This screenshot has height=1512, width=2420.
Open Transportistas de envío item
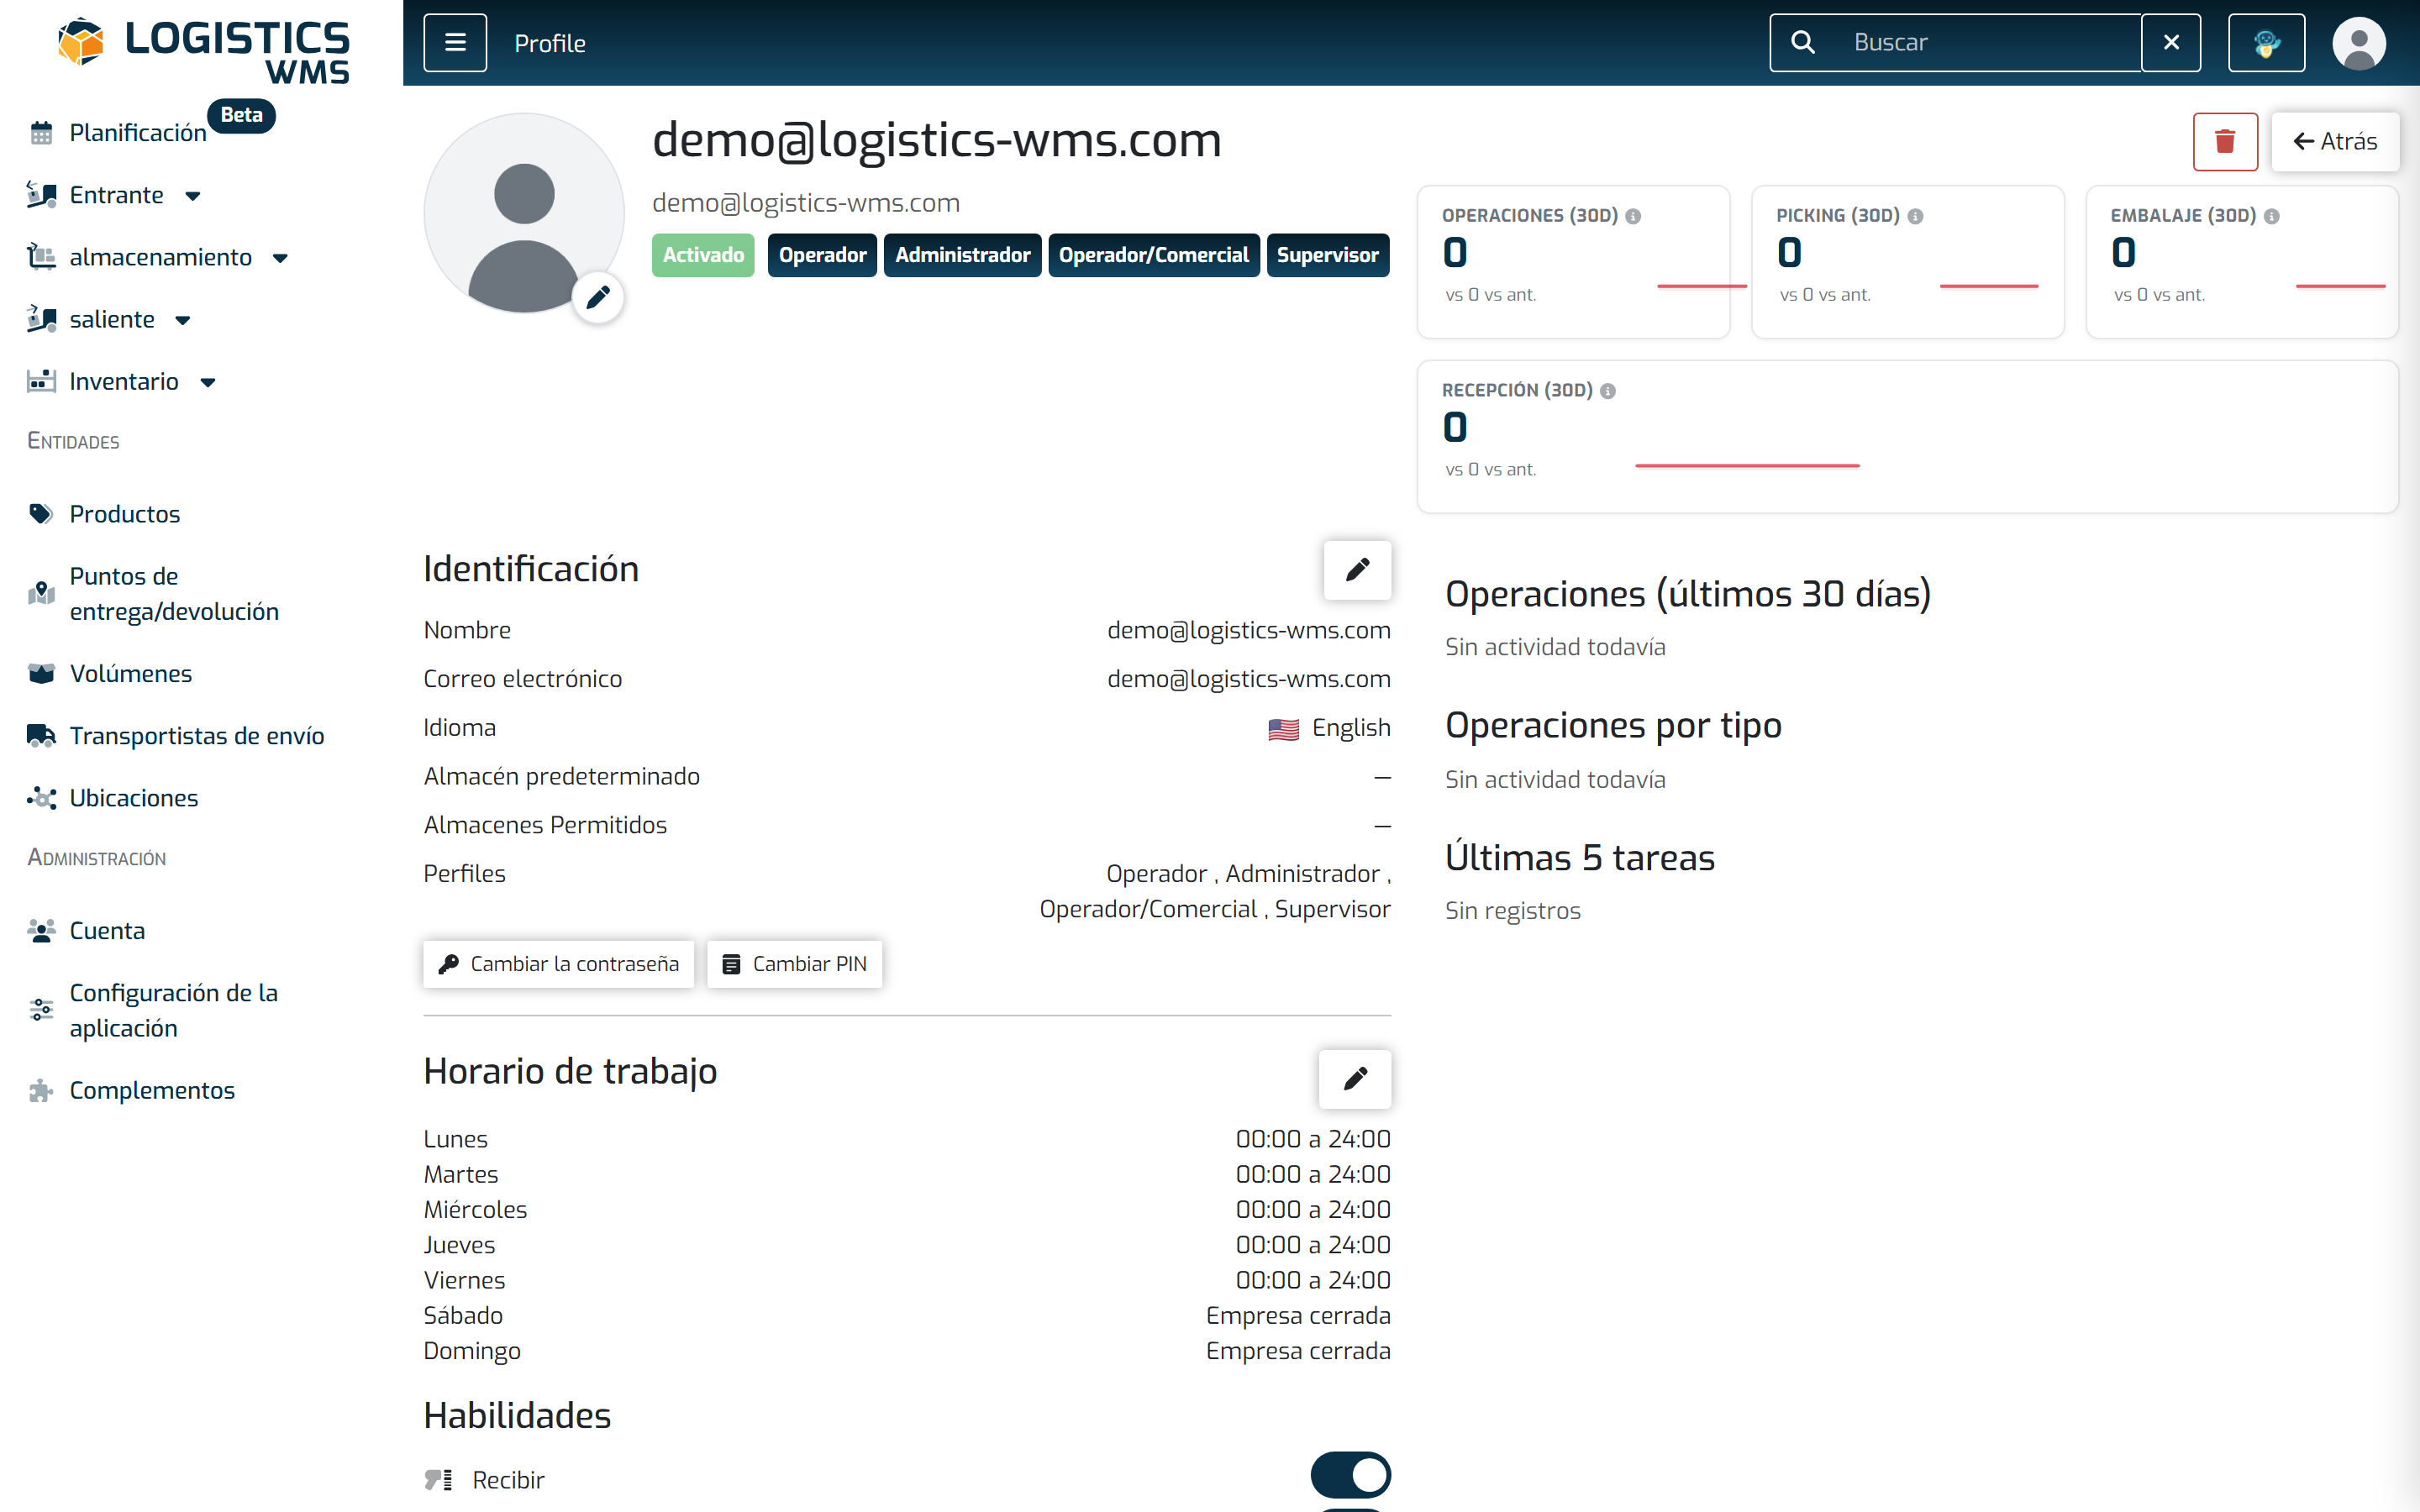point(197,736)
